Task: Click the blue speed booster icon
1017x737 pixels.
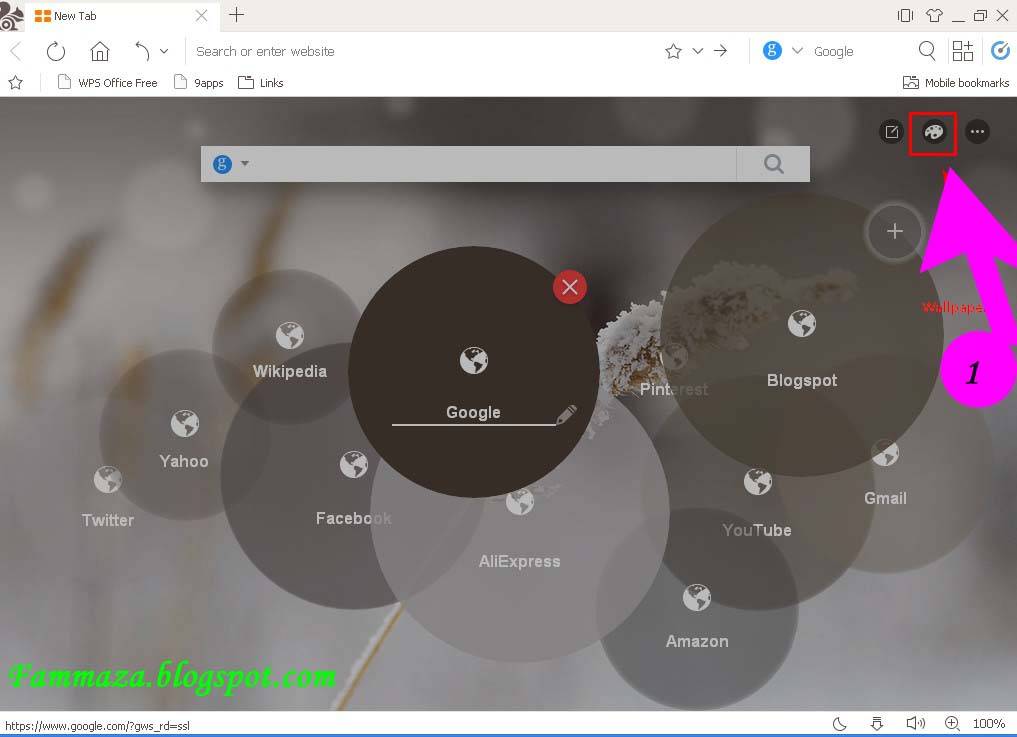Action: (x=1001, y=51)
